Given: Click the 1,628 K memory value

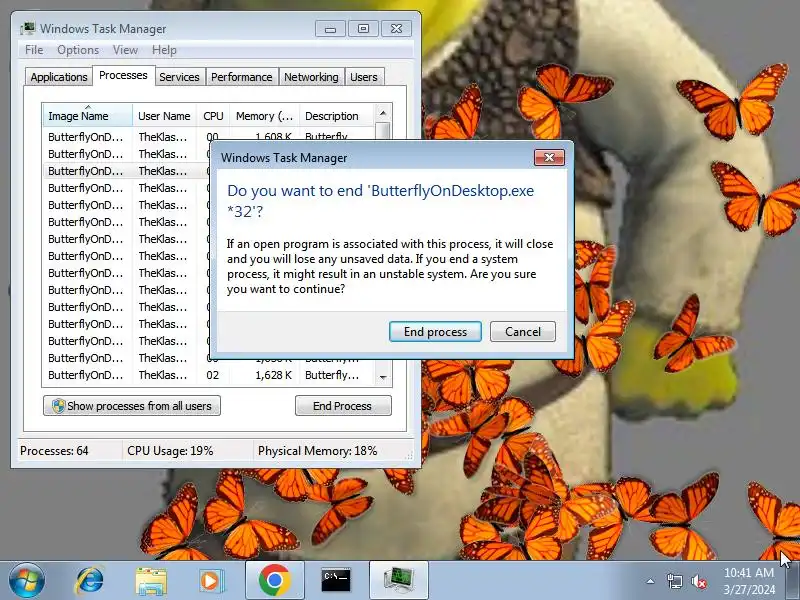Looking at the screenshot, I should [273, 375].
